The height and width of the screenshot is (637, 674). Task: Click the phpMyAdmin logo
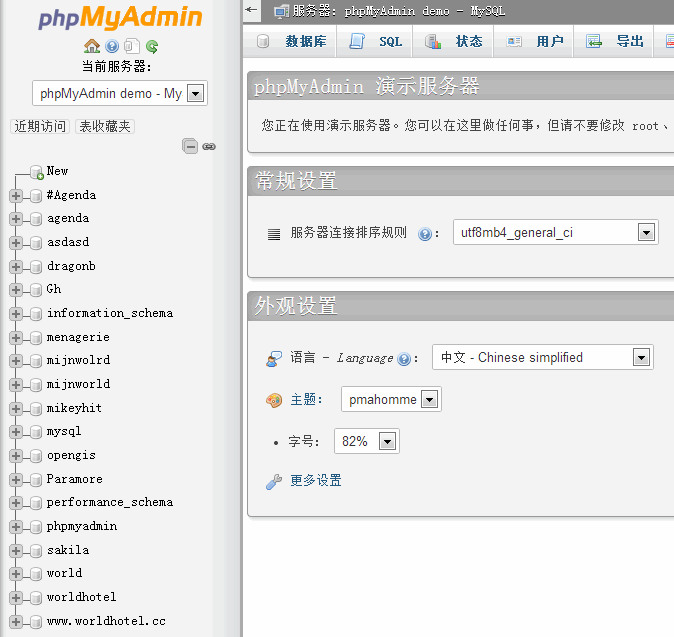120,18
